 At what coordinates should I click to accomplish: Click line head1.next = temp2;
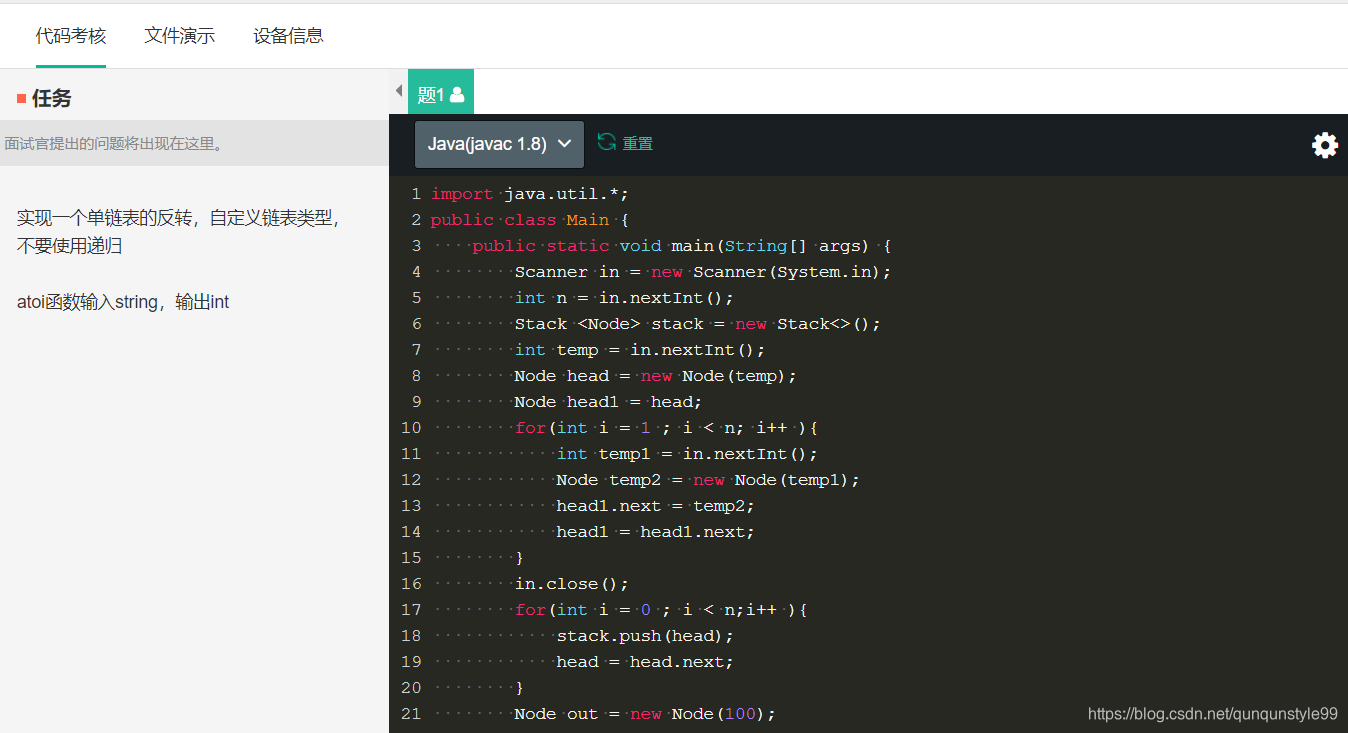(655, 506)
